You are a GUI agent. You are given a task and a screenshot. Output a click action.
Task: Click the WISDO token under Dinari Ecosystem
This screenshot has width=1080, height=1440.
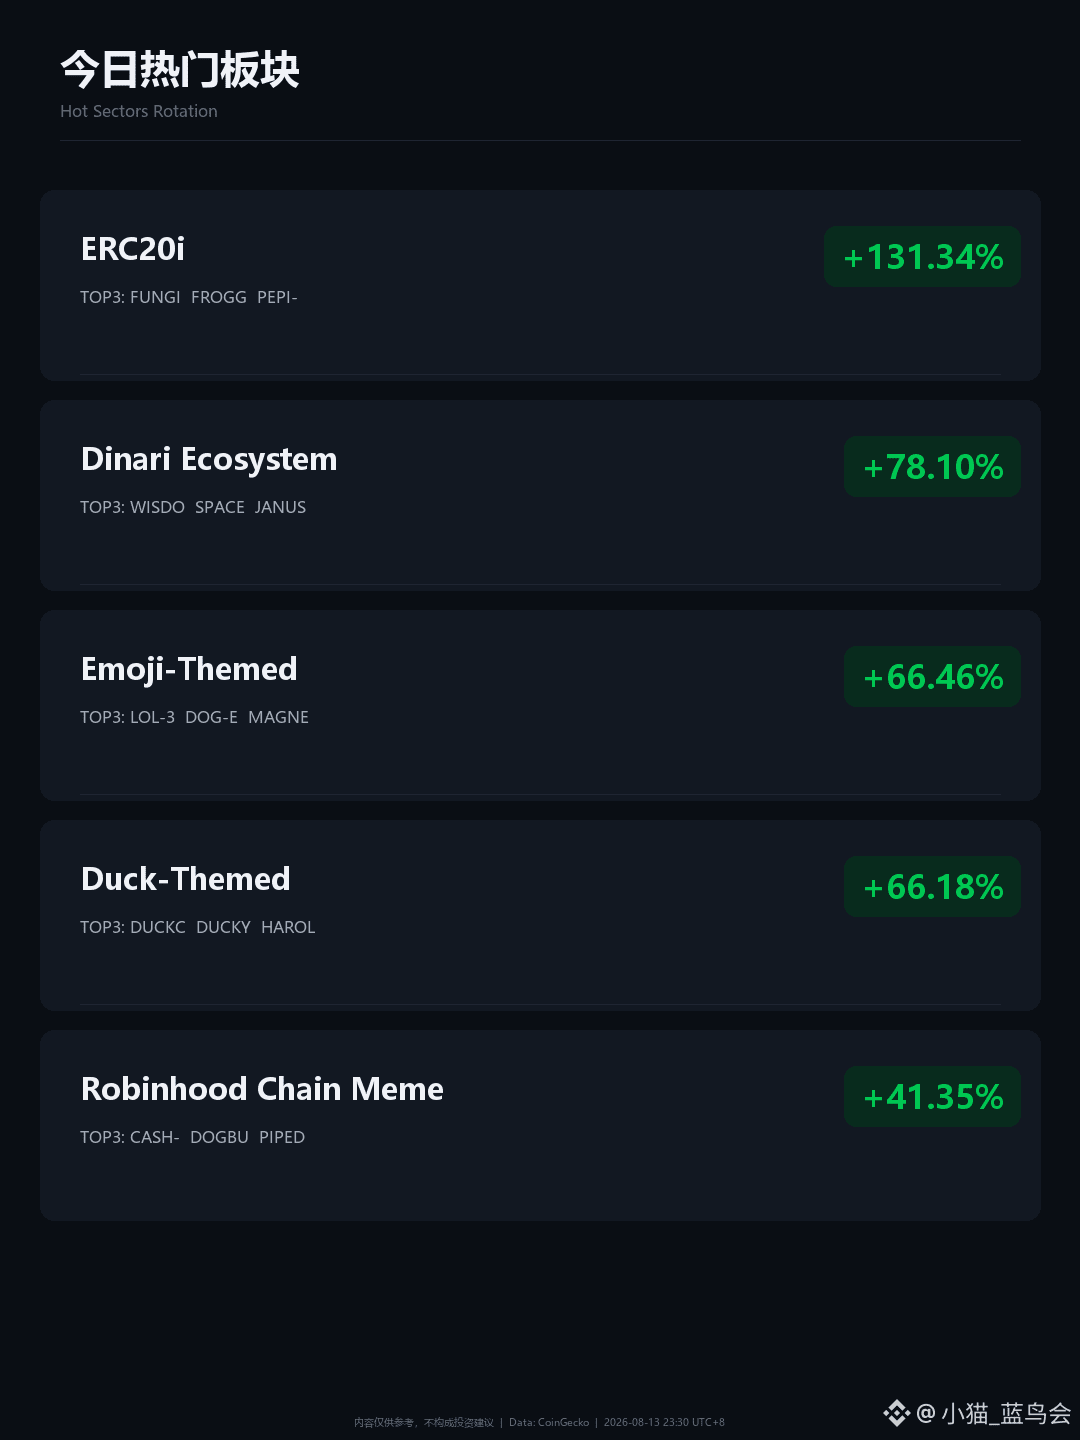[x=157, y=507]
